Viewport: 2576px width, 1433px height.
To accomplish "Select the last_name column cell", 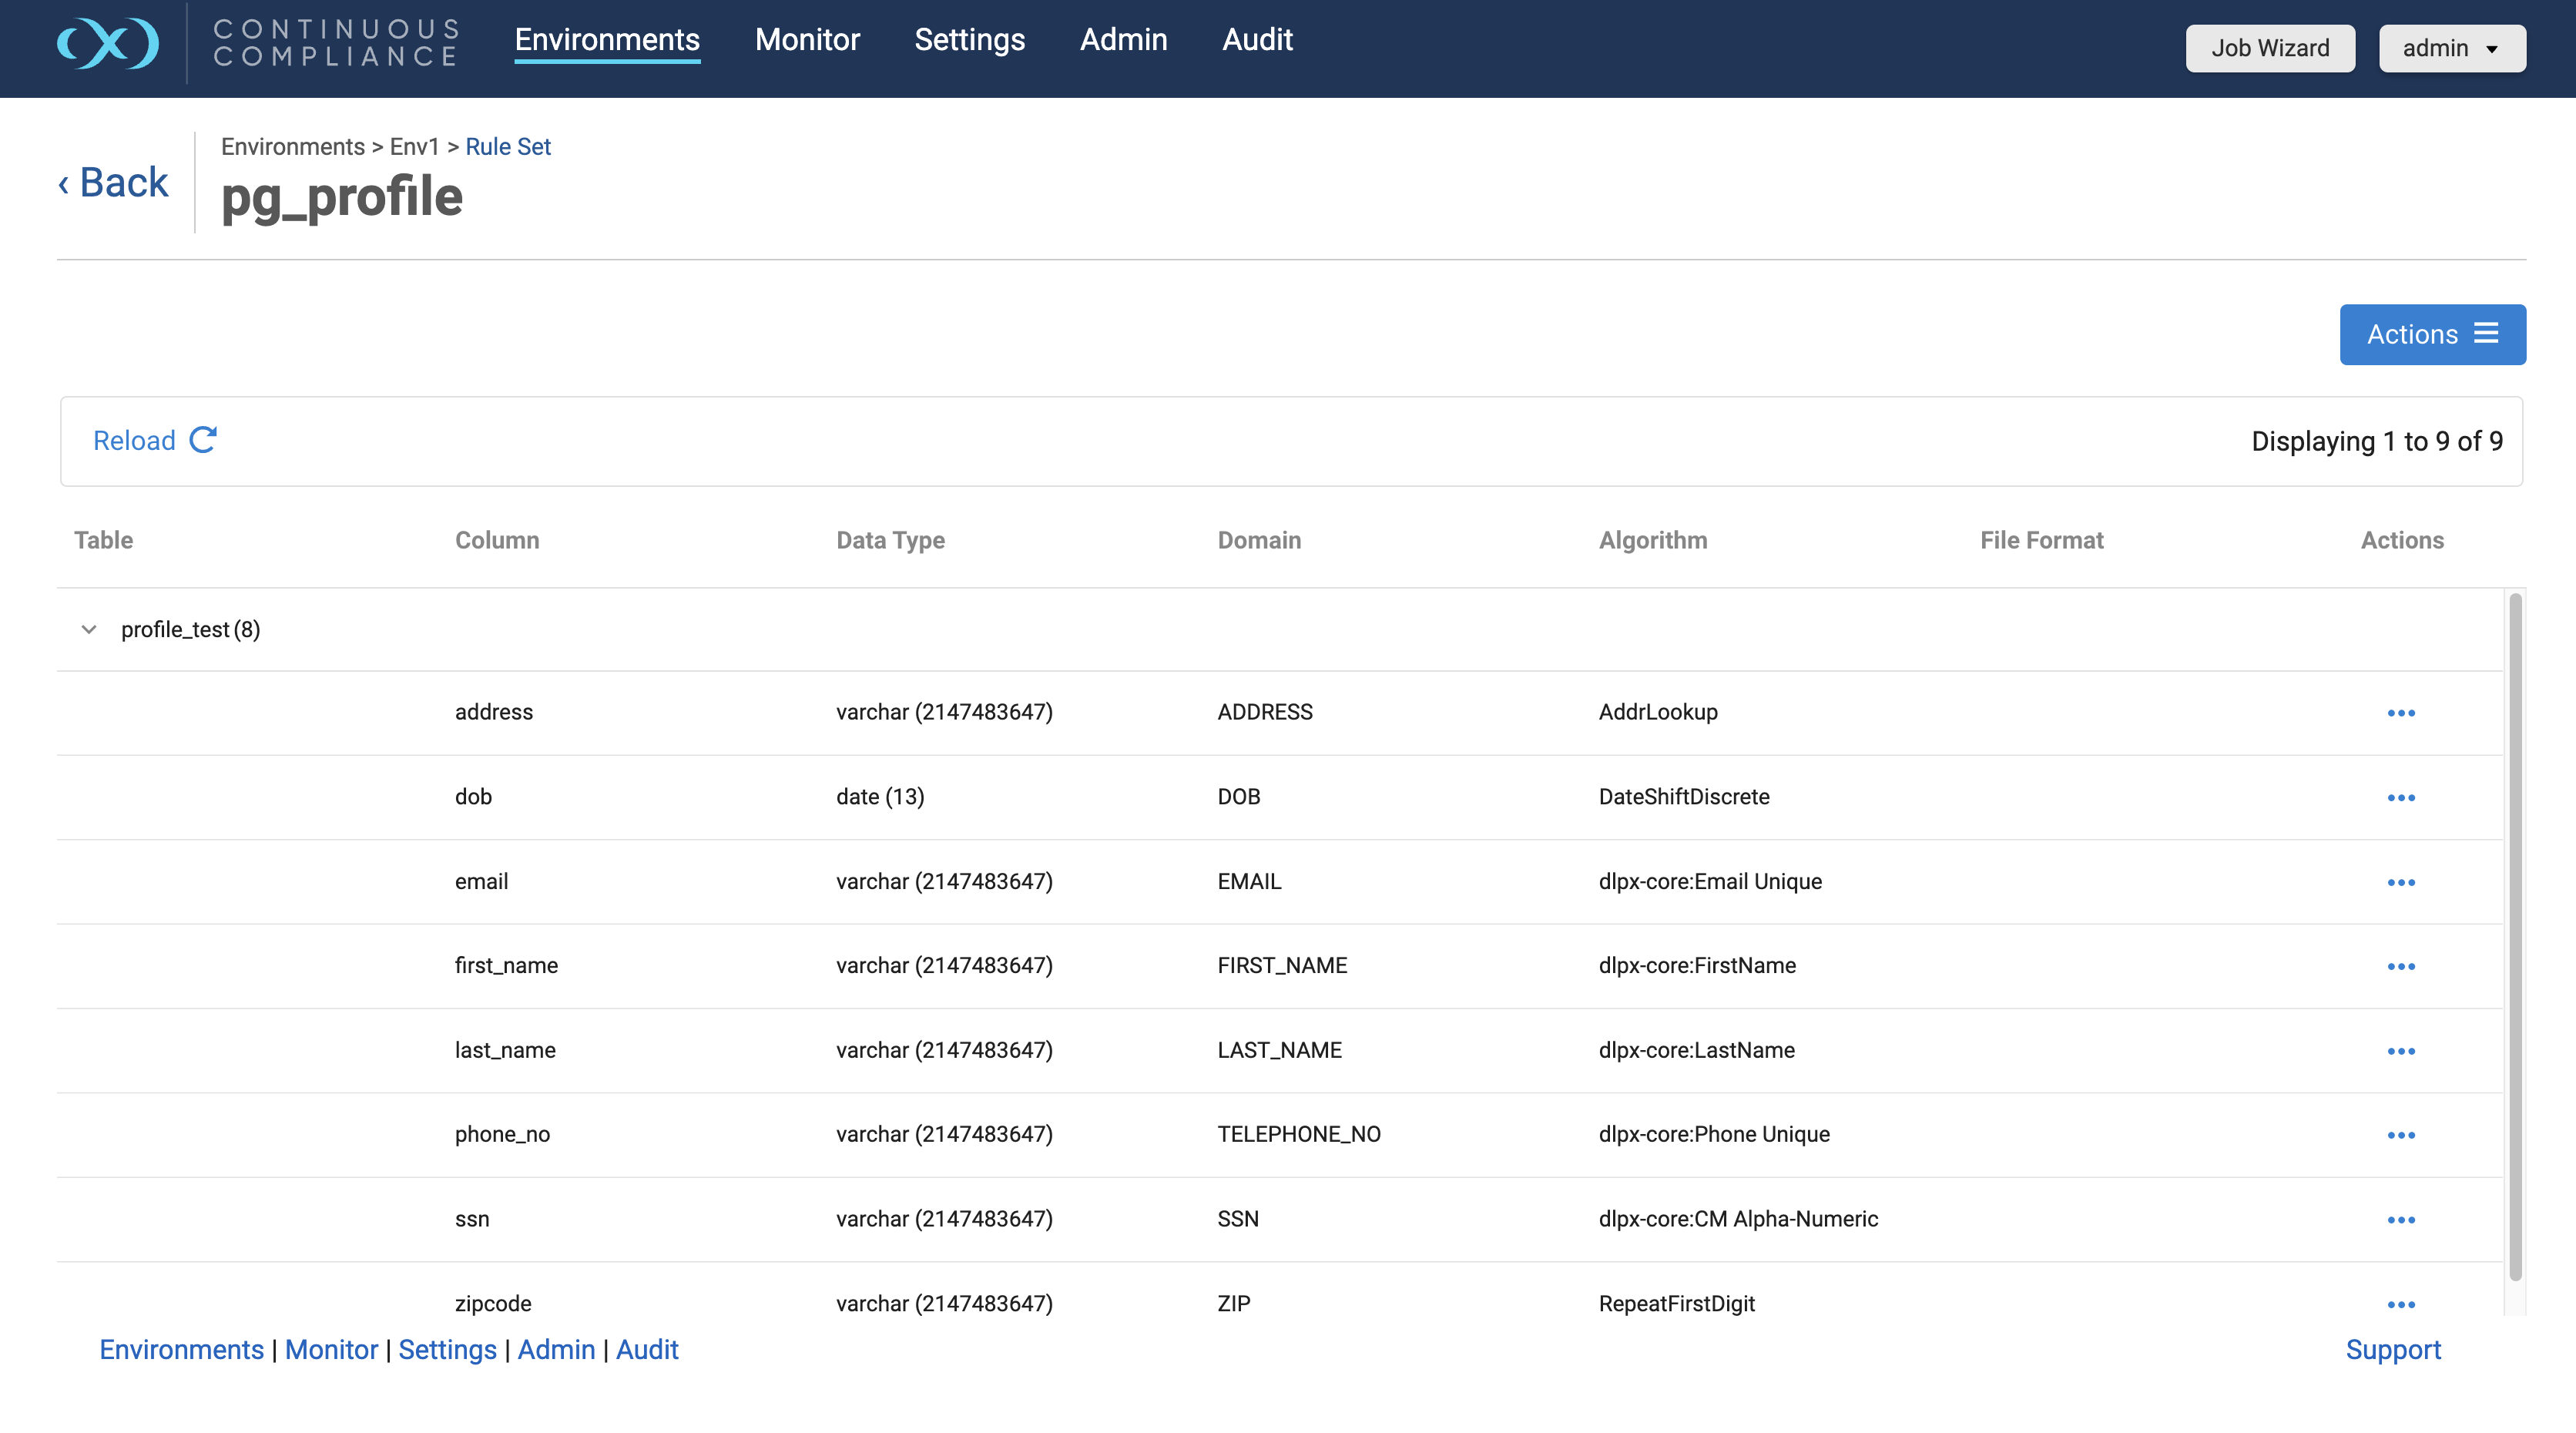I will (x=505, y=1050).
